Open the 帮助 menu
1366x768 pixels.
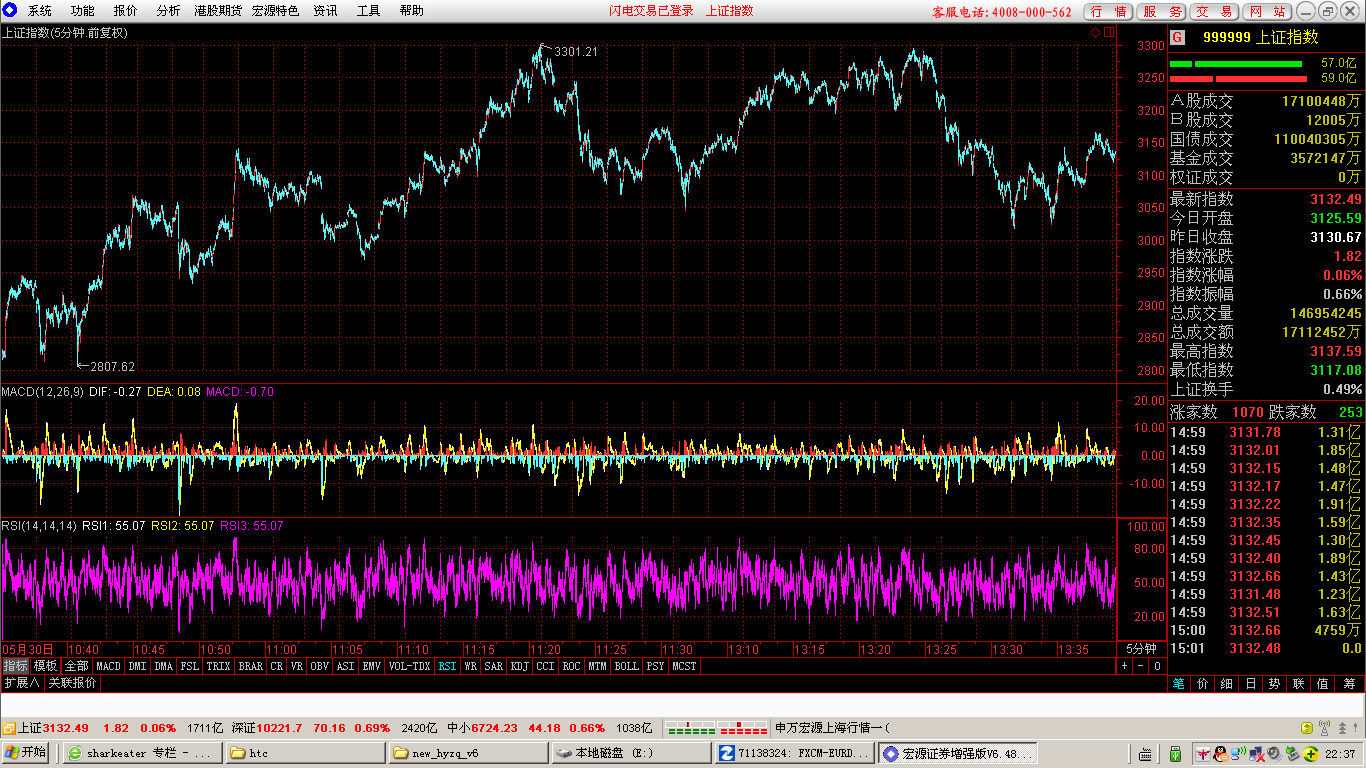[411, 11]
